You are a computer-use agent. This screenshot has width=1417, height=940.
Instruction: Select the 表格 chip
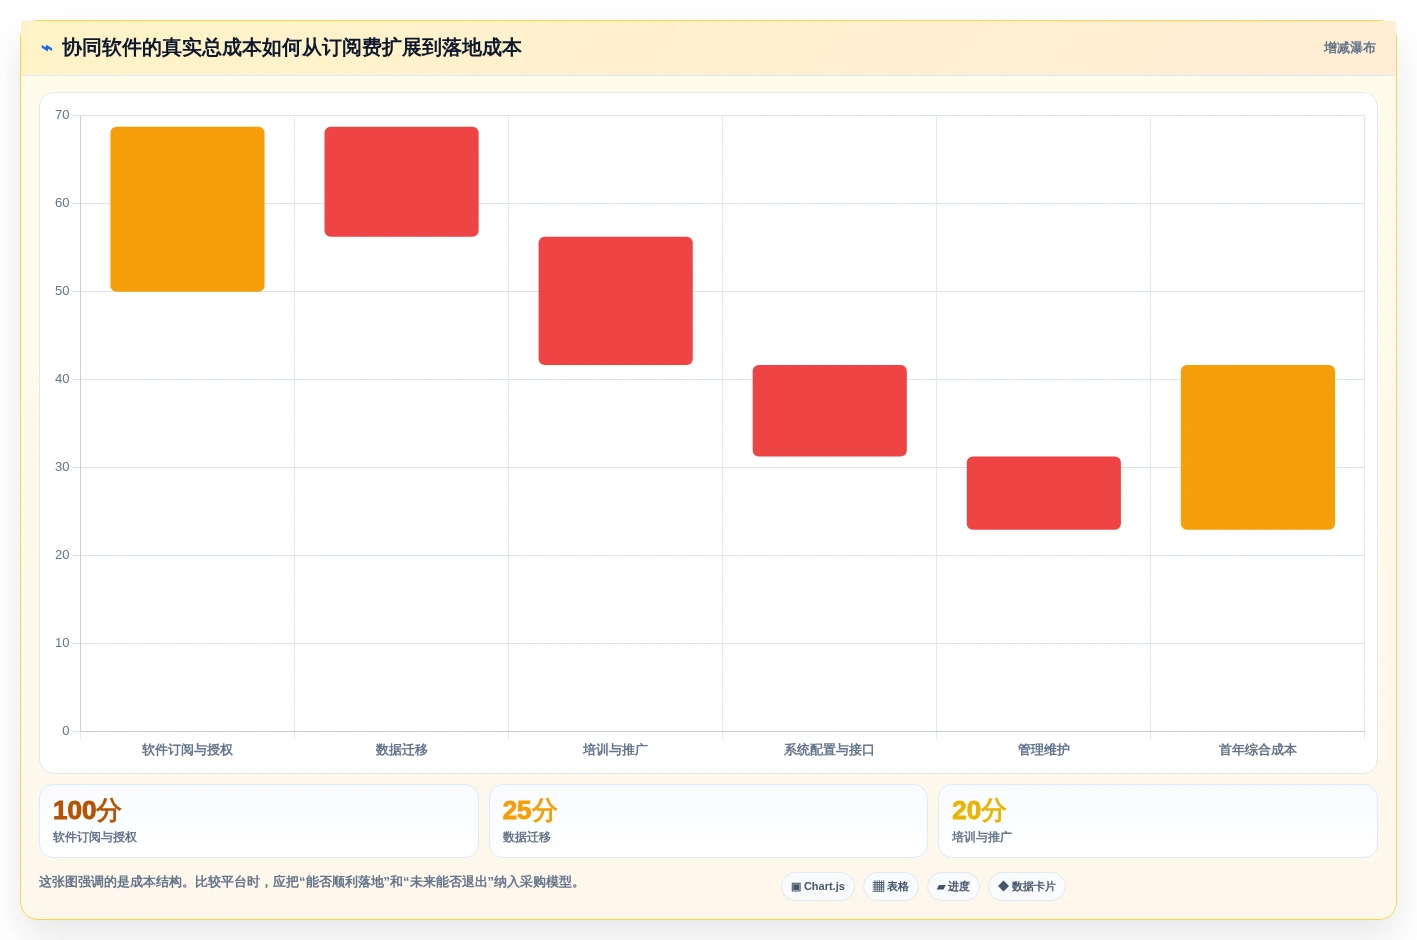tap(891, 887)
